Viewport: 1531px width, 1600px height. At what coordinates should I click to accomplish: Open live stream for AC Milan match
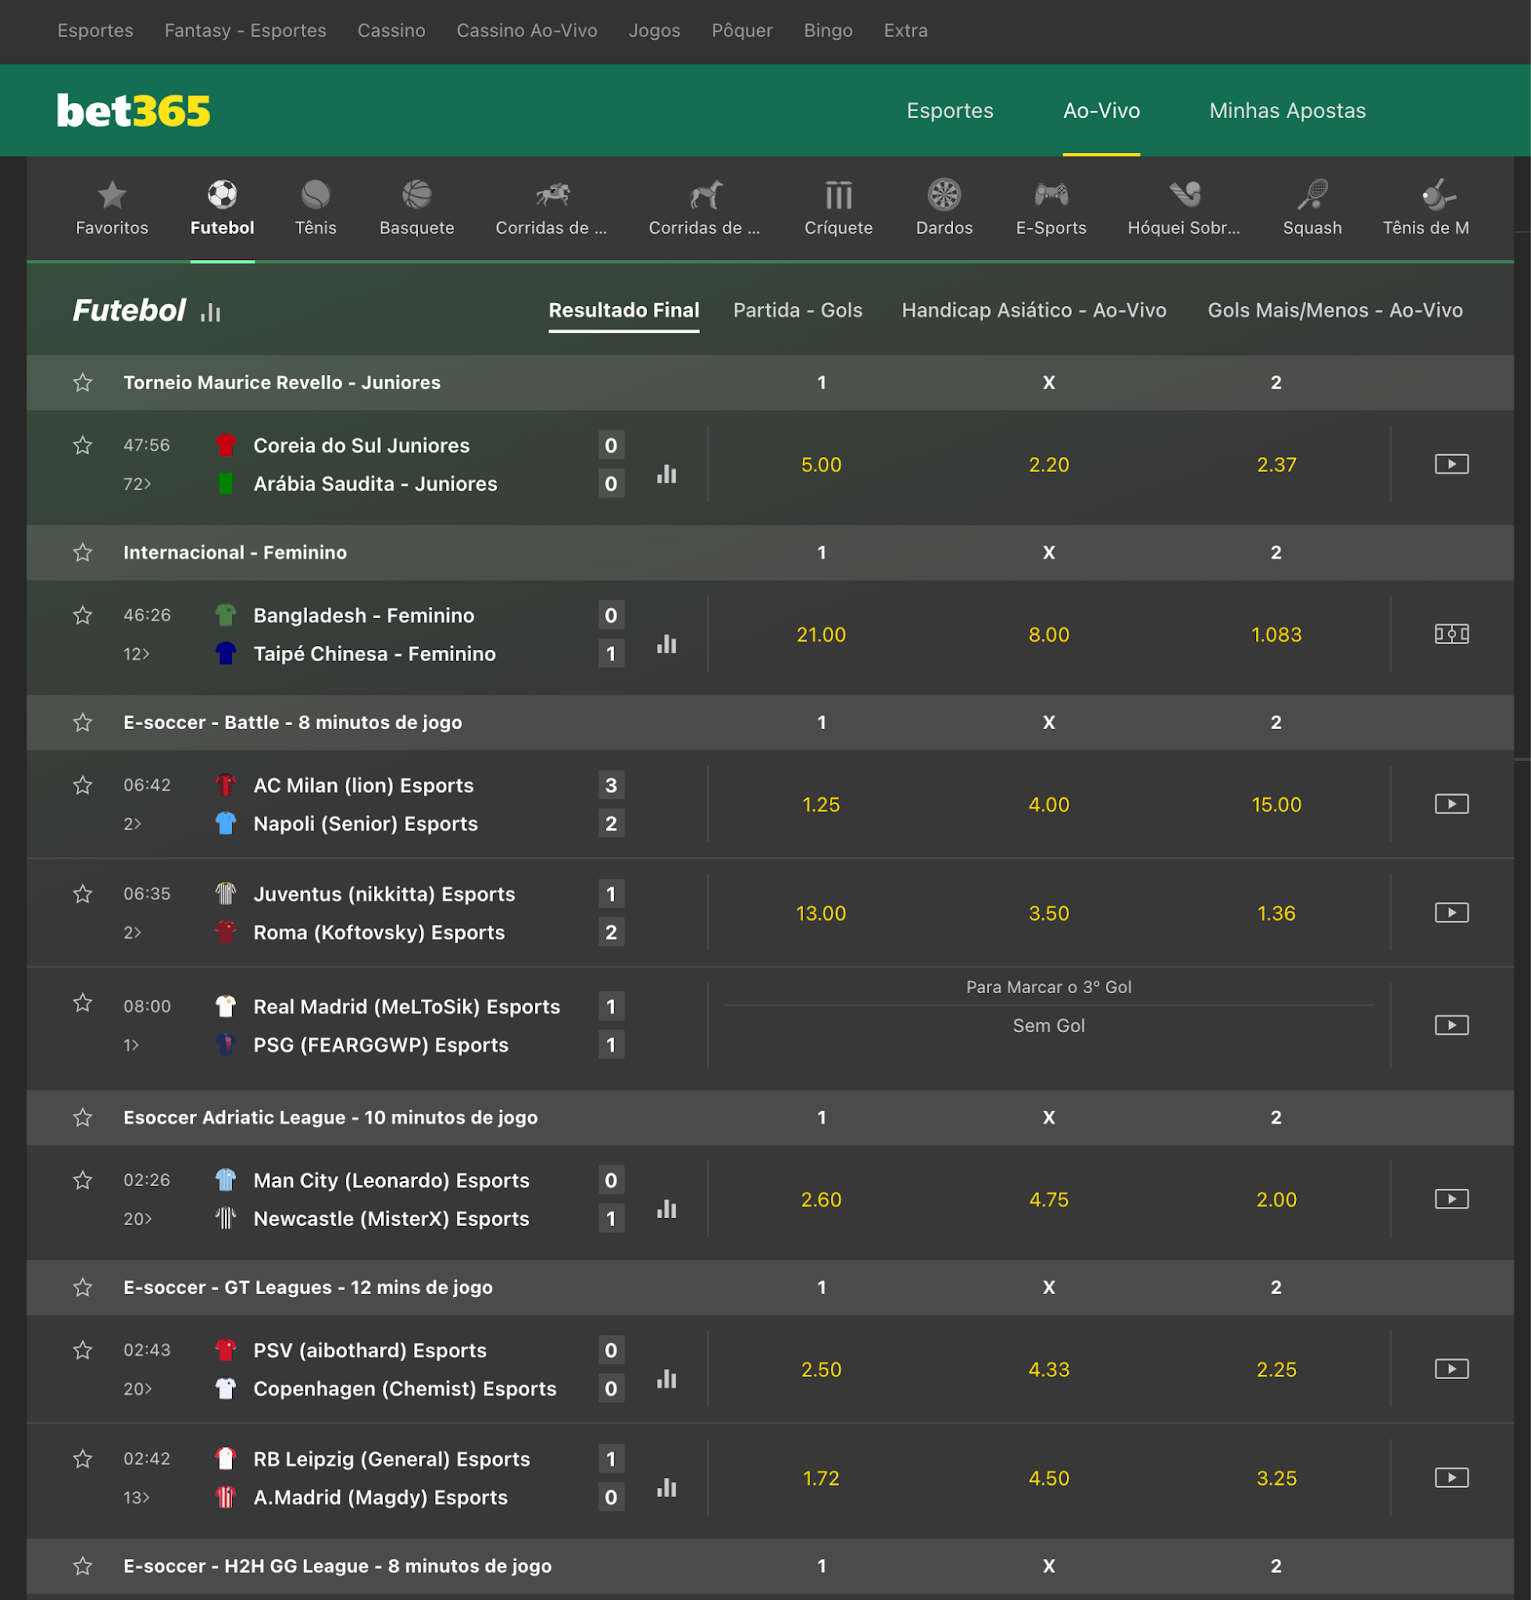1451,804
